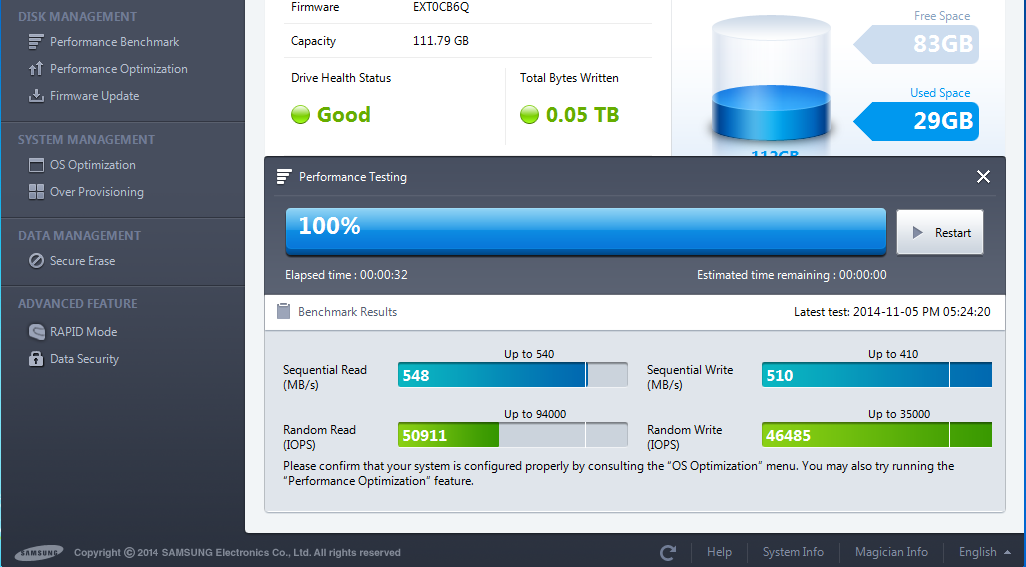Open Performance Benchmark in sidebar

click(x=115, y=42)
